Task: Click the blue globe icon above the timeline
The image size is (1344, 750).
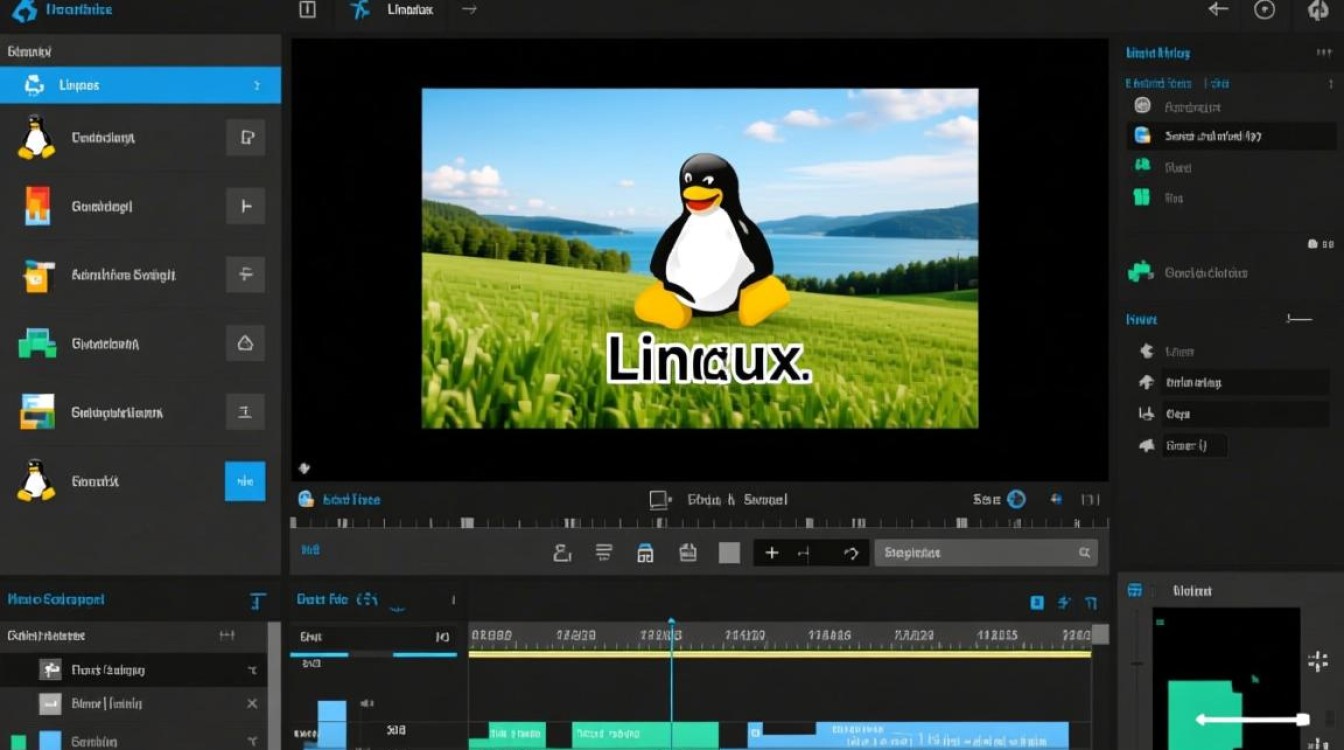Action: (x=1017, y=499)
